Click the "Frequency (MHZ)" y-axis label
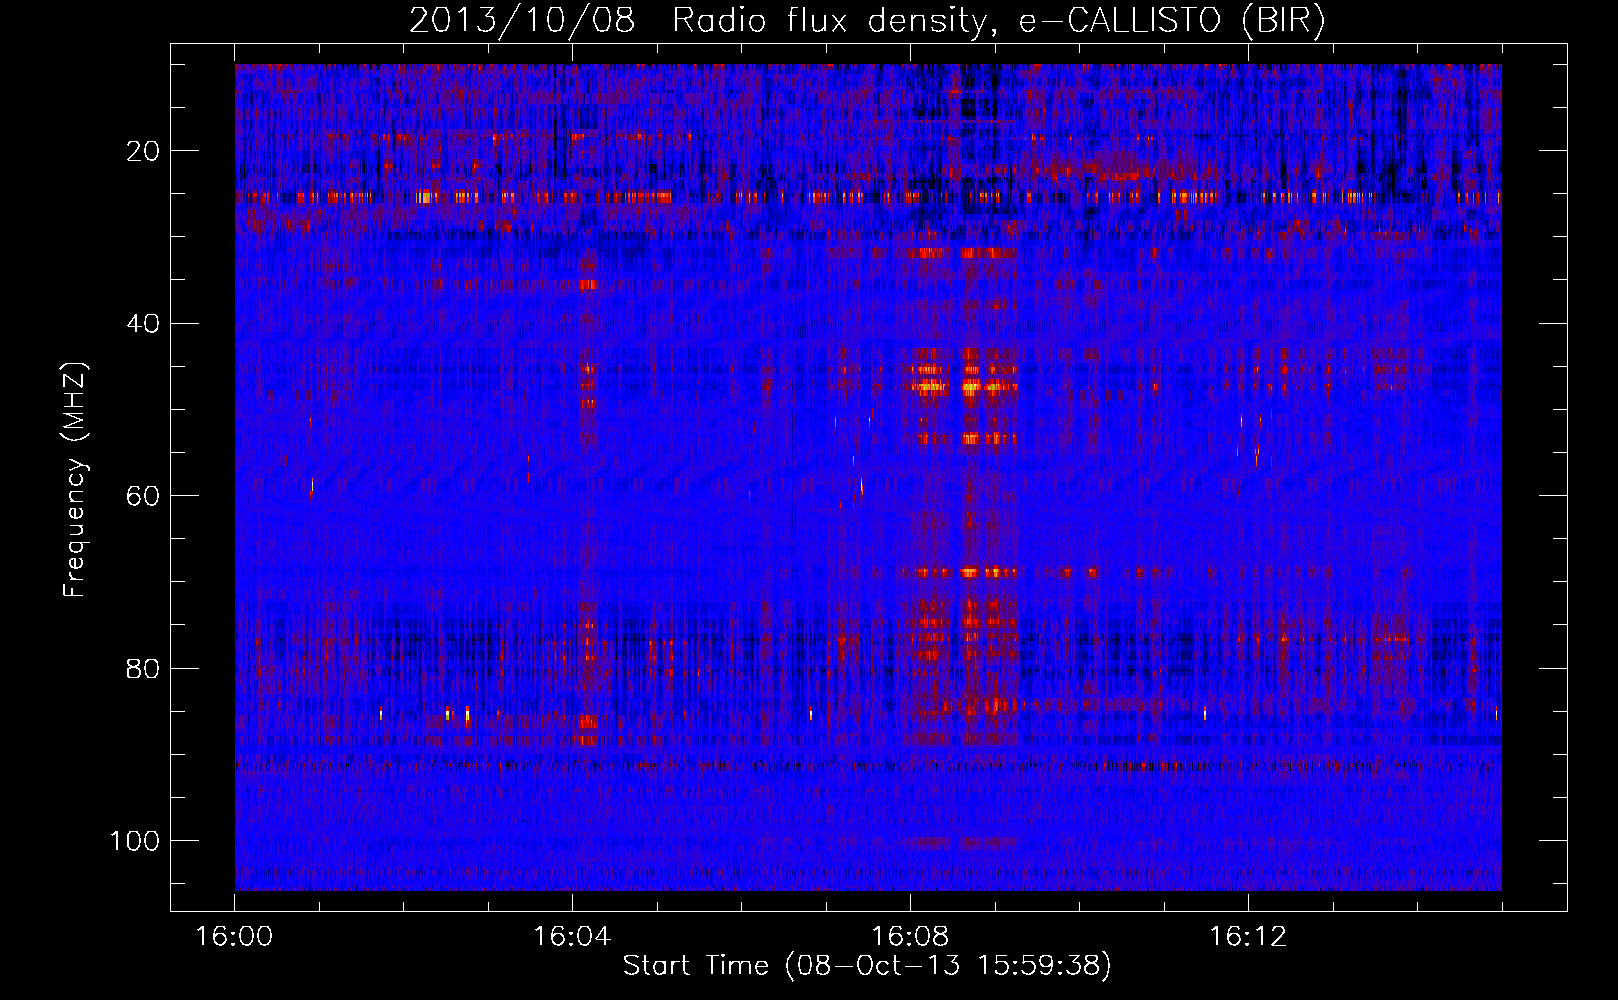This screenshot has height=1000, width=1618. click(x=75, y=479)
